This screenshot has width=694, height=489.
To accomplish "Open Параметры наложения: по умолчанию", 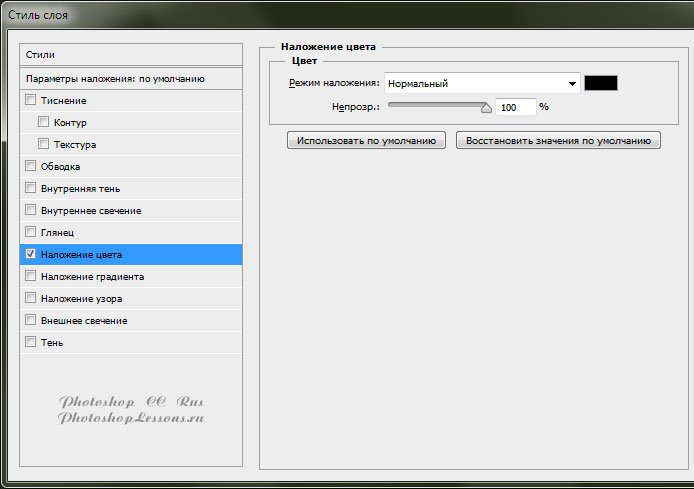I will pos(131,78).
